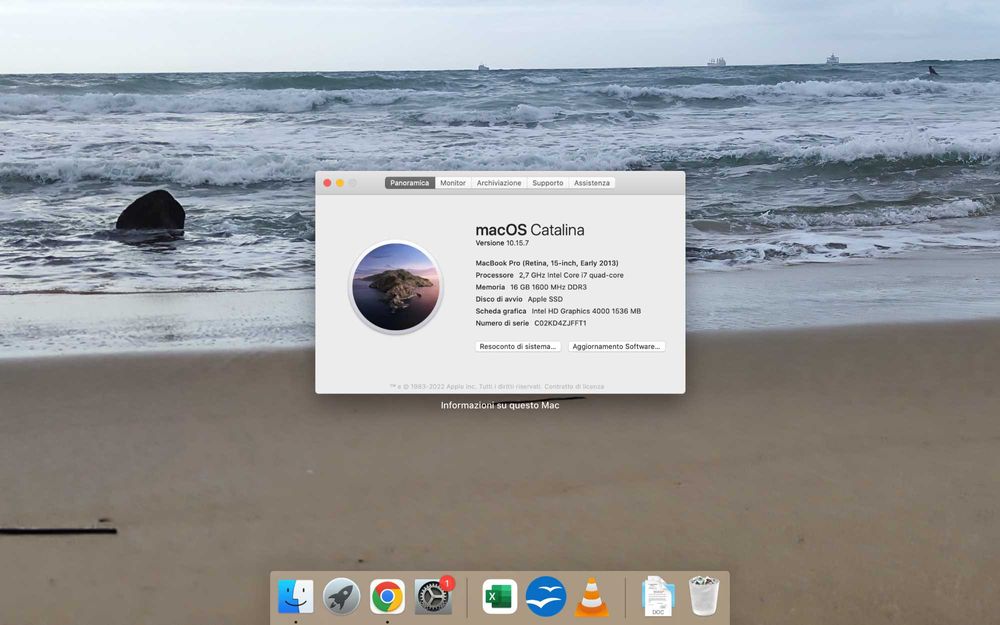Launch VLC media player cone icon

pos(592,597)
